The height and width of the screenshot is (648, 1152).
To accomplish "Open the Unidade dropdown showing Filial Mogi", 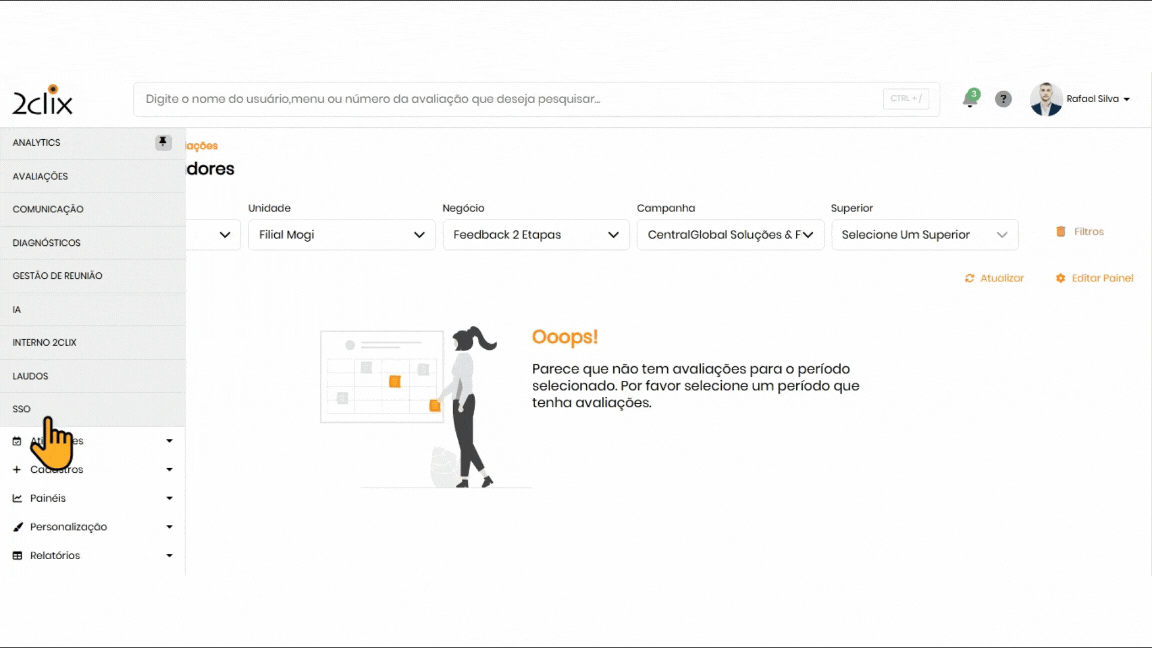I will (x=341, y=235).
